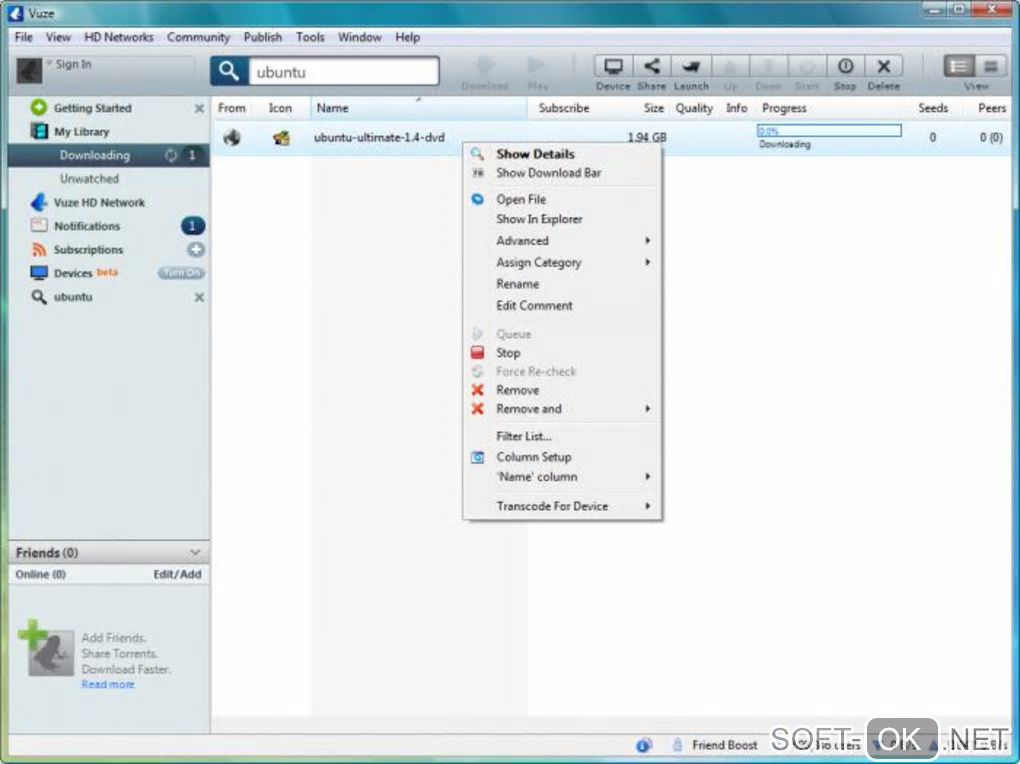Image resolution: width=1020 pixels, height=764 pixels.
Task: Switch to compact view icon
Action: pyautogui.click(x=991, y=66)
